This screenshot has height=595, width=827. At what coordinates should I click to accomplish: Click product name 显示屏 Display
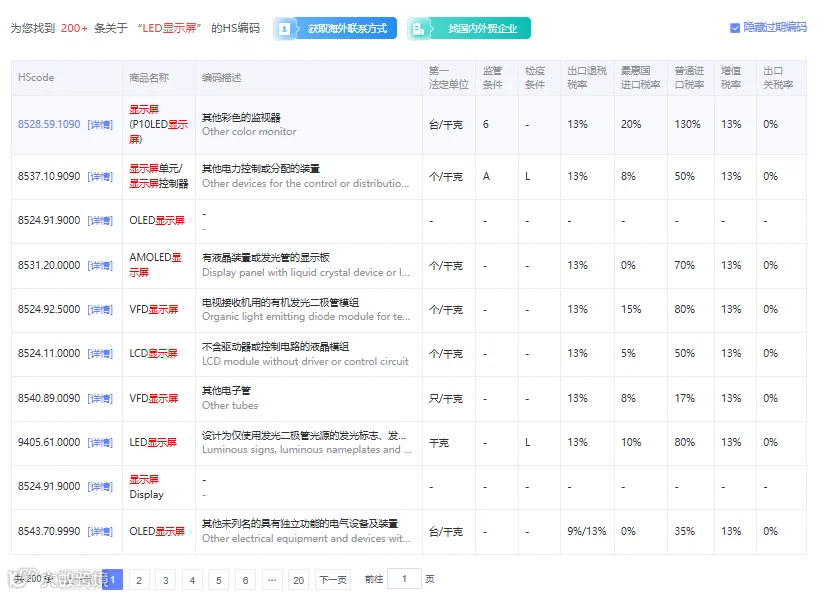point(147,487)
